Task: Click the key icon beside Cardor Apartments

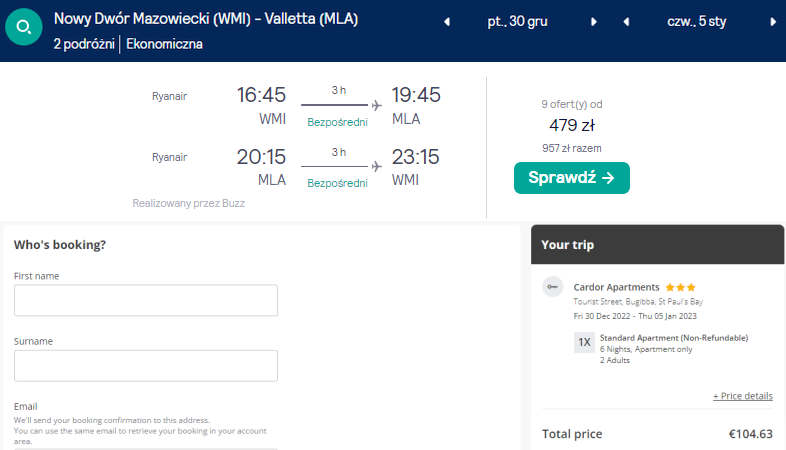Action: [x=553, y=287]
